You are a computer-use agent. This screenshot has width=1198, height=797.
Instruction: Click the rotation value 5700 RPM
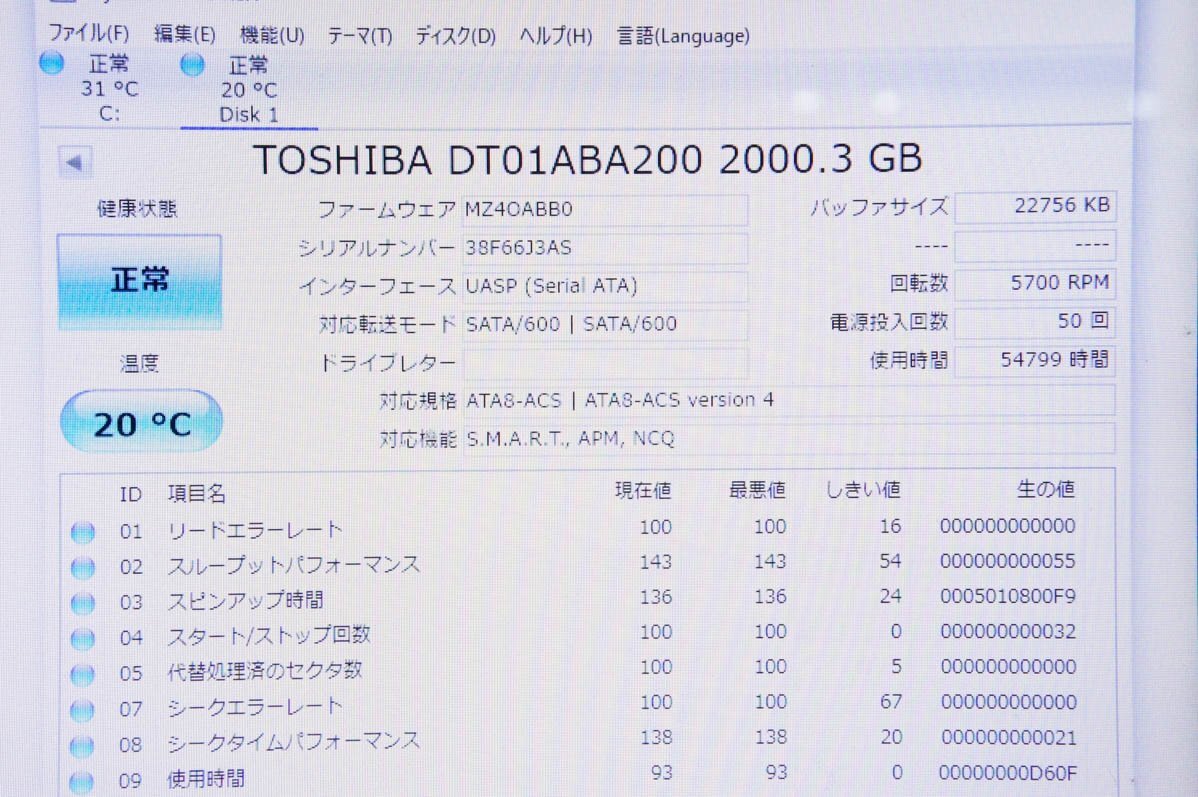click(x=1035, y=283)
